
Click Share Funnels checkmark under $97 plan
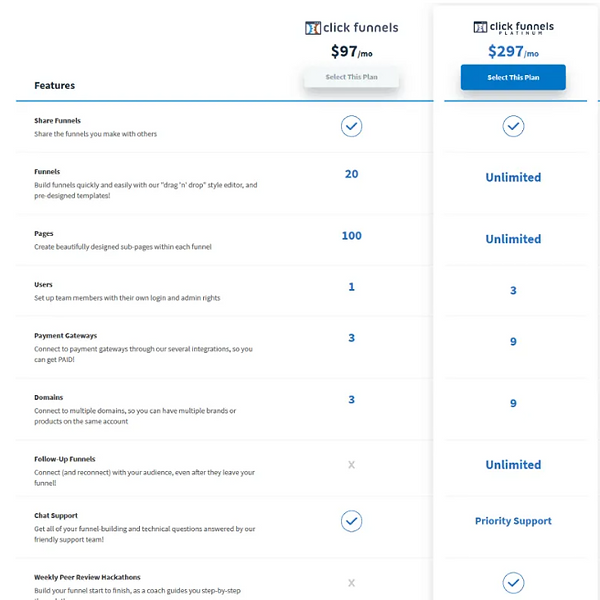click(x=351, y=126)
